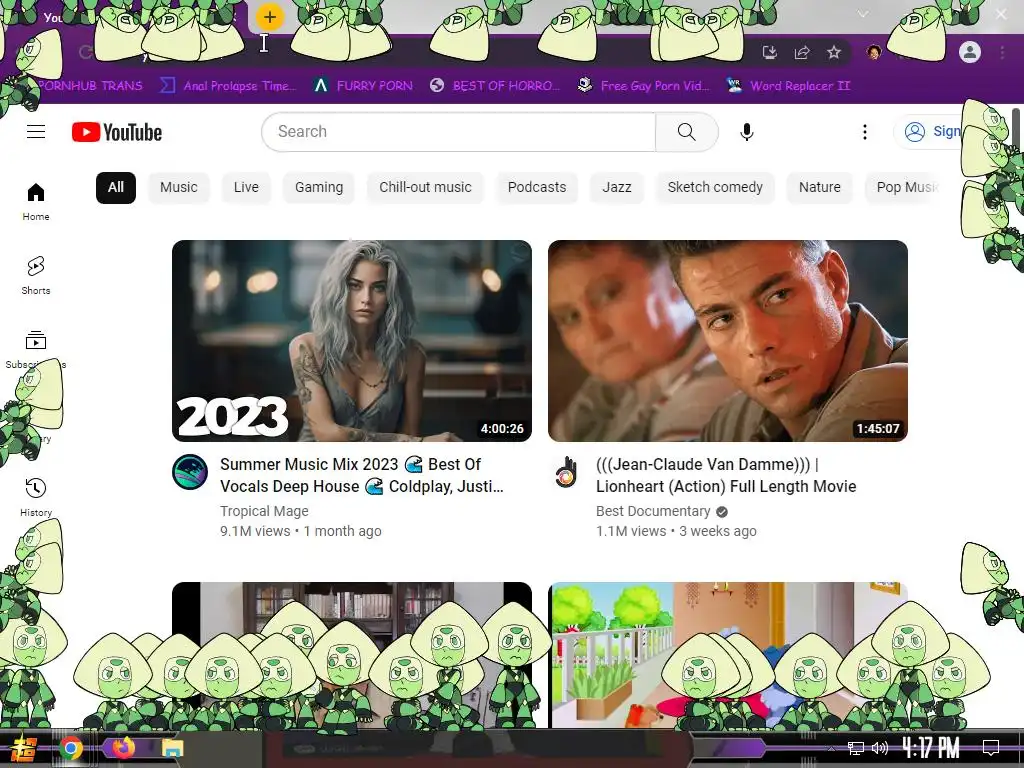Click the YouTube logo
Viewport: 1024px width, 768px height.
(117, 132)
